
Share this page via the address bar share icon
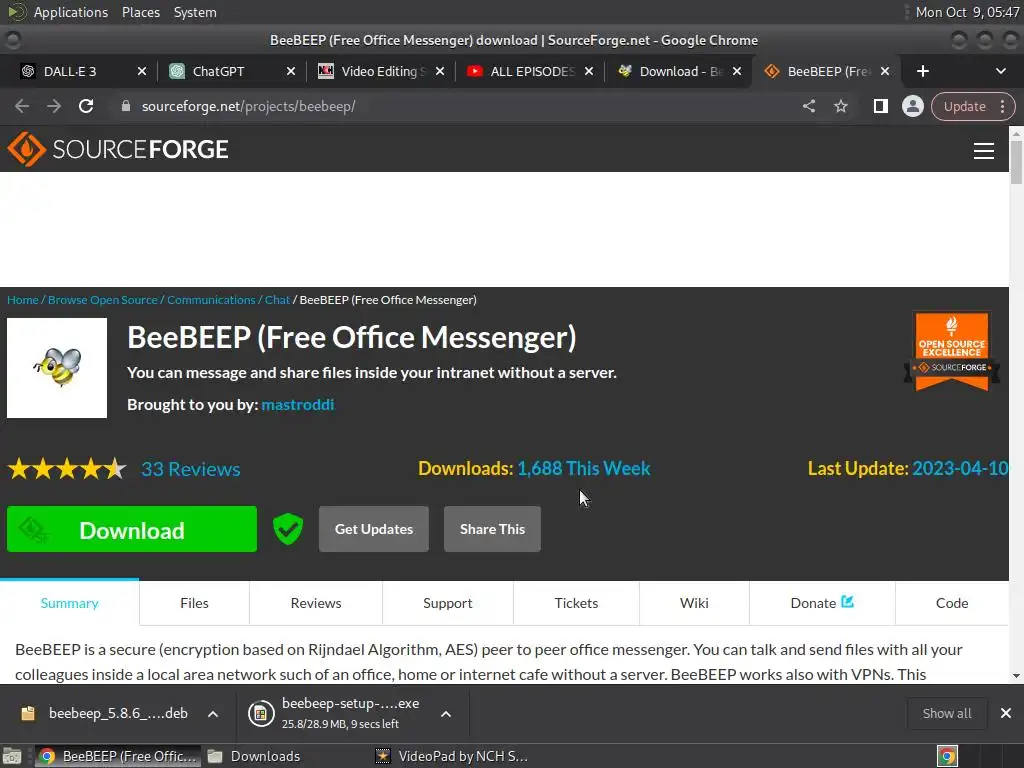808,106
